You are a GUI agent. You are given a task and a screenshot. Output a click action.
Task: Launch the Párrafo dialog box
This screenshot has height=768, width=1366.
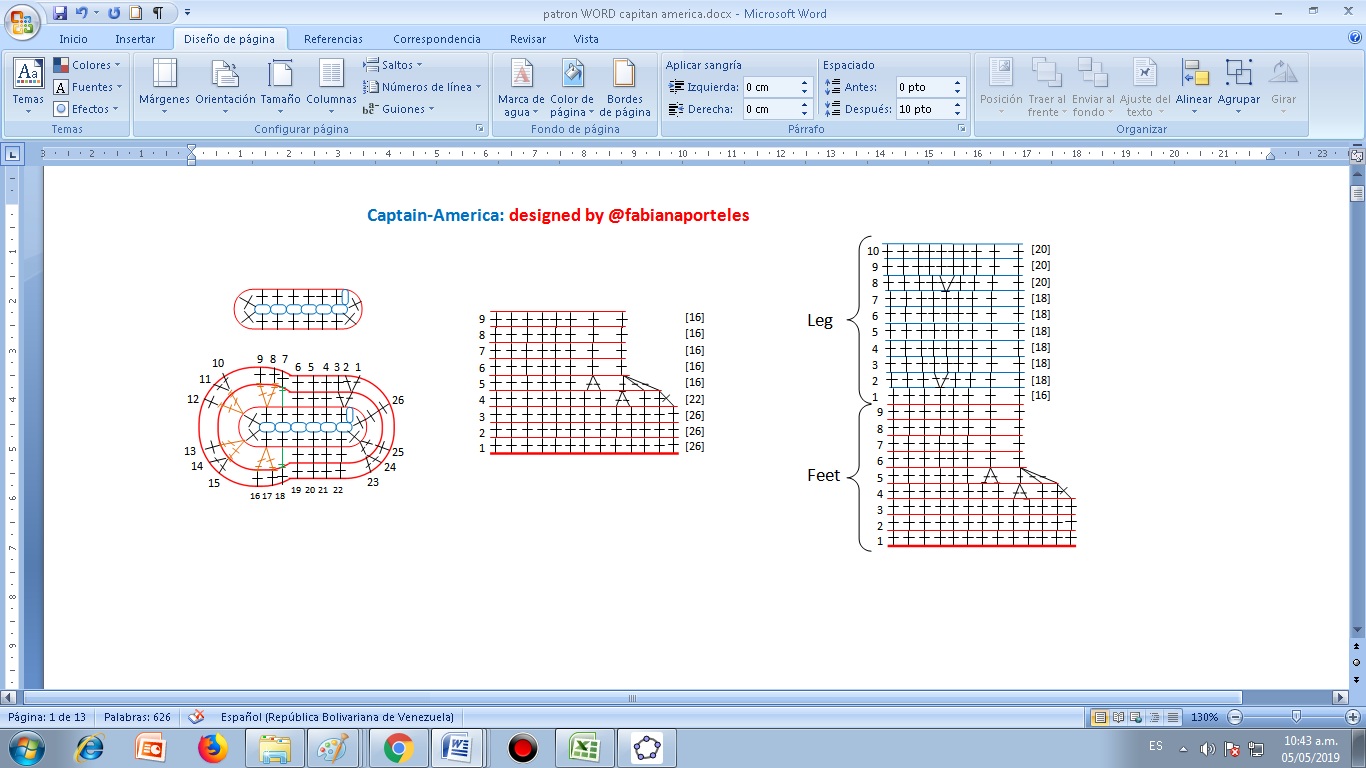[962, 129]
